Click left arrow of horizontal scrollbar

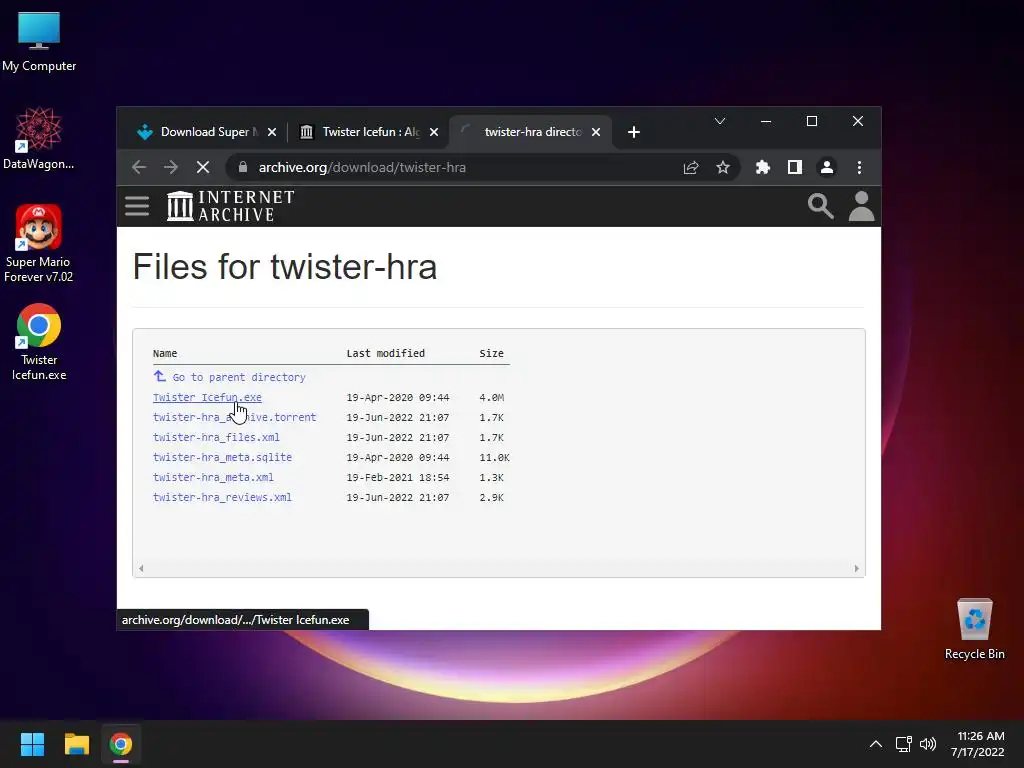tap(141, 568)
